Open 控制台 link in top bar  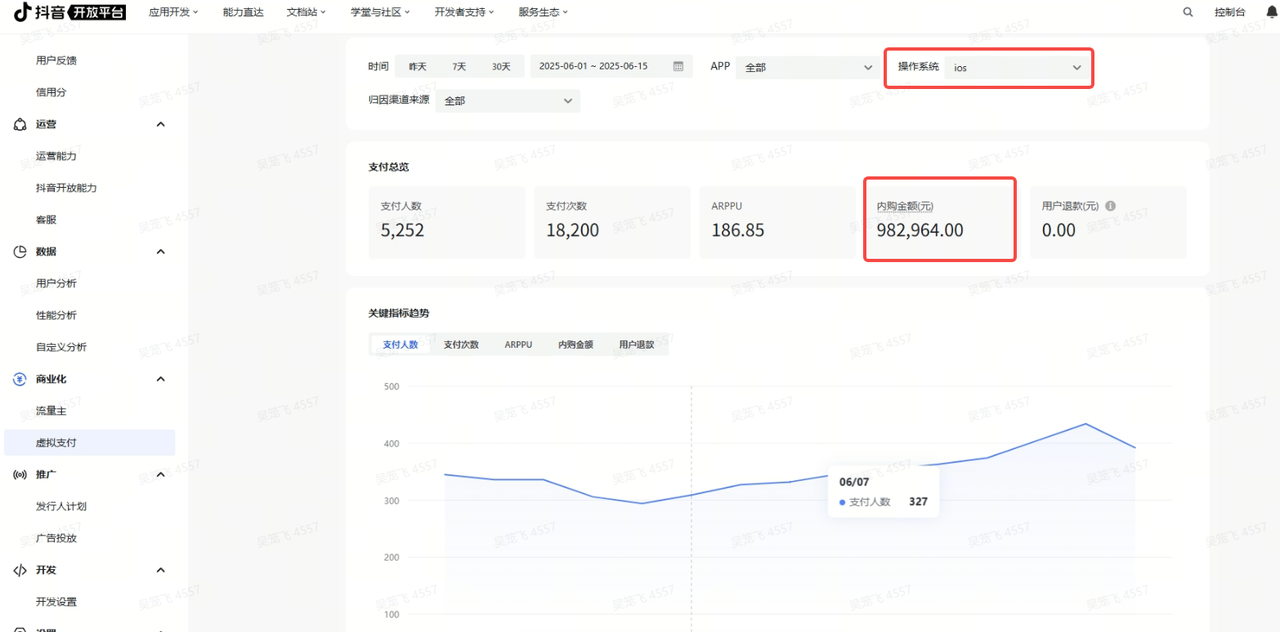(1229, 12)
